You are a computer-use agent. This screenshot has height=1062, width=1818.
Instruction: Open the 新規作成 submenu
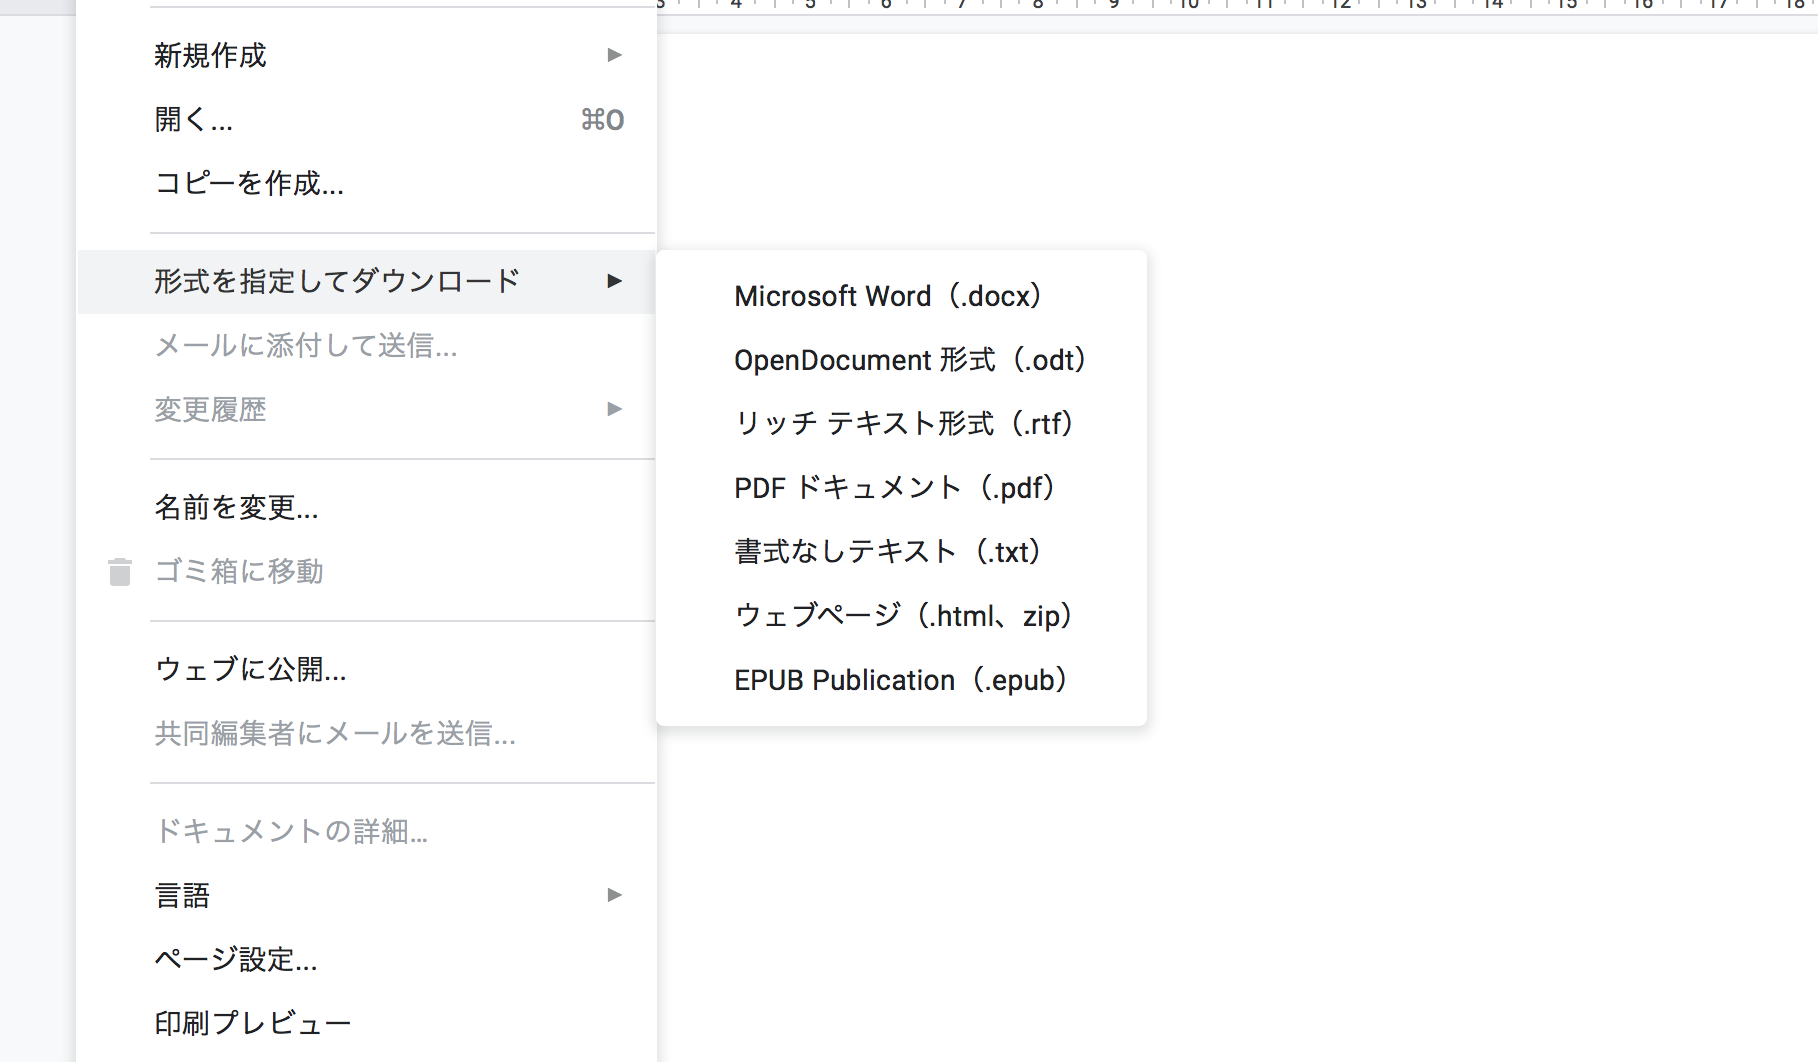tap(366, 56)
